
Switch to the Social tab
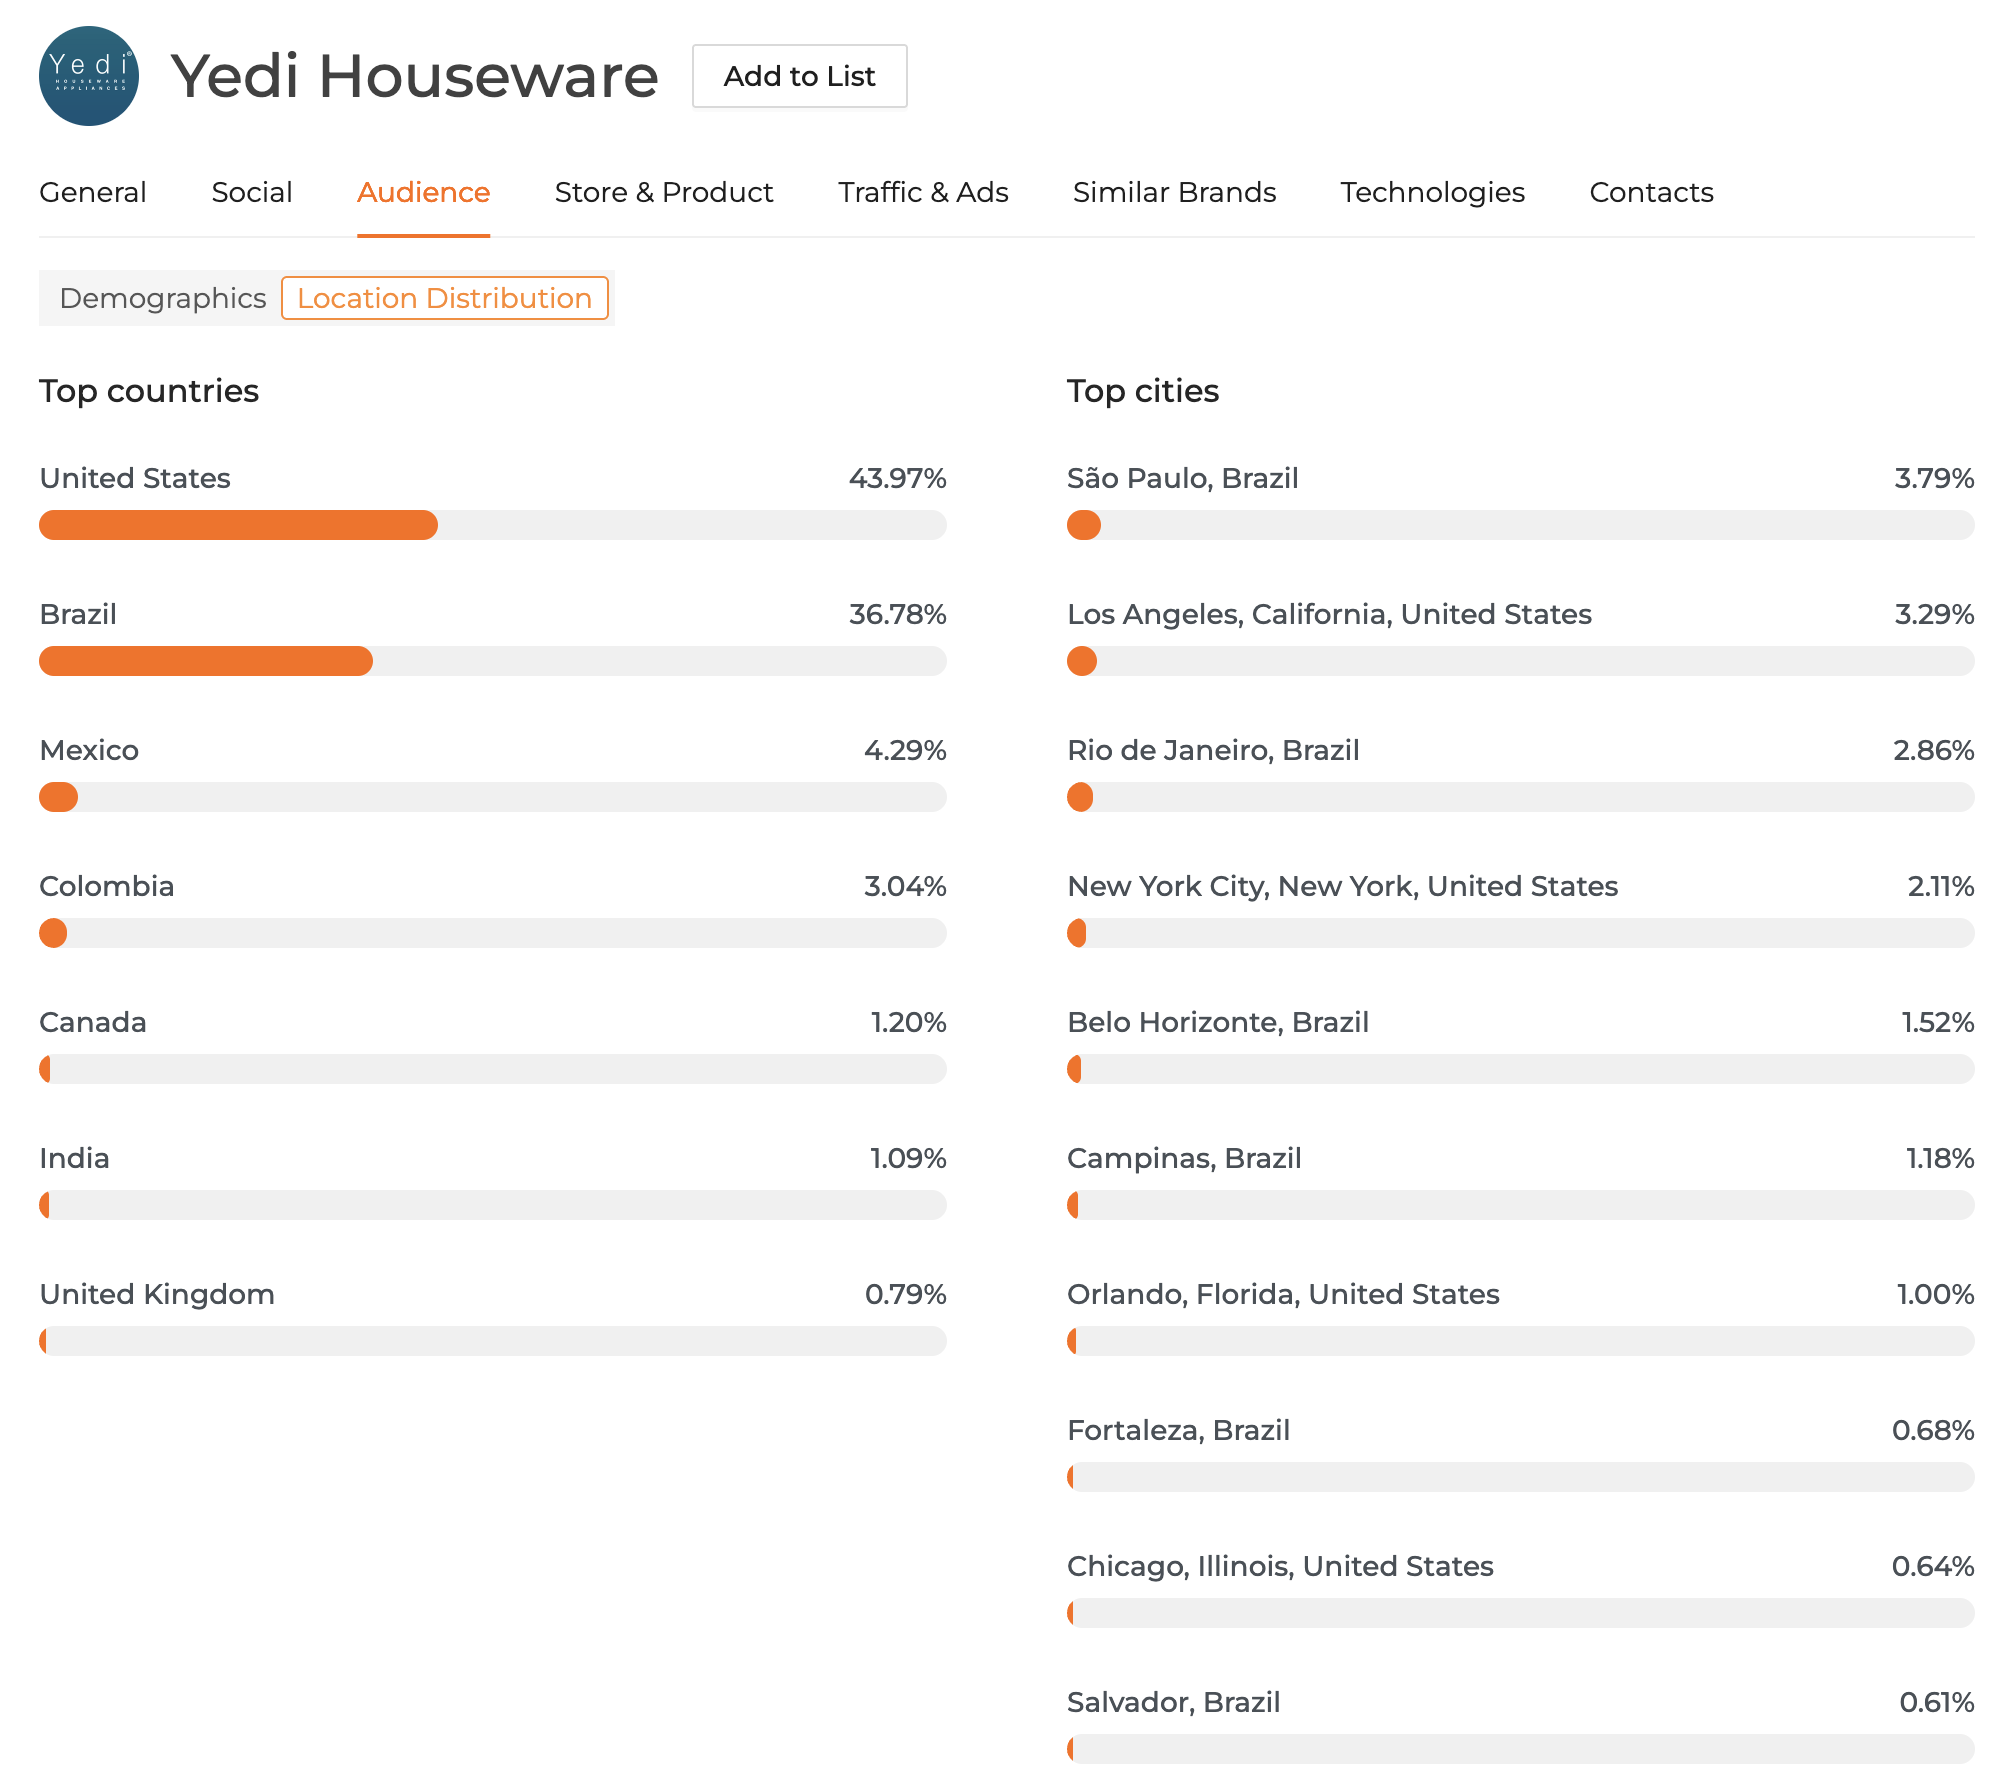(x=252, y=192)
